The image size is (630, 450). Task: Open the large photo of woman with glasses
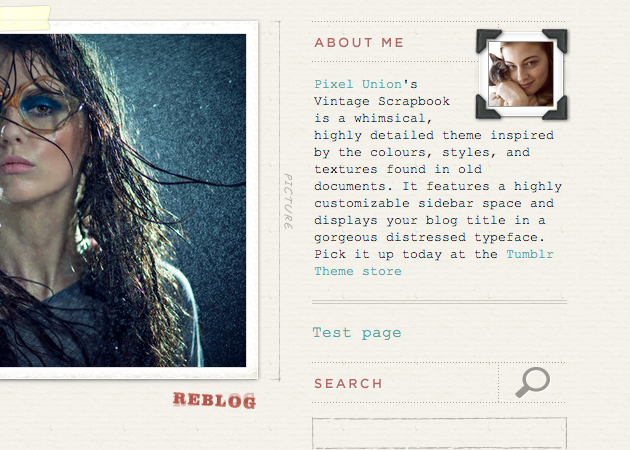pyautogui.click(x=123, y=200)
